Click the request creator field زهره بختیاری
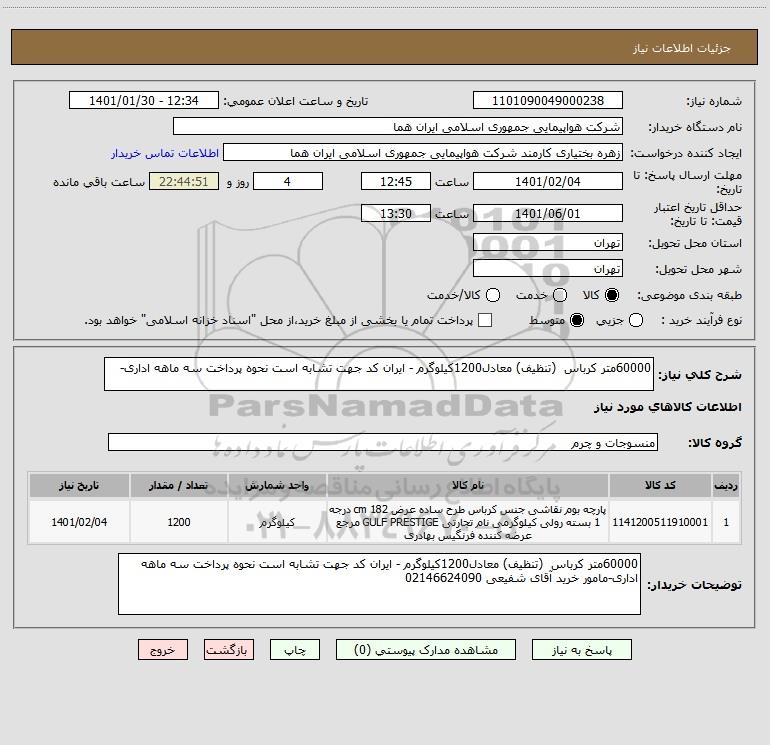Screen dimensions: 770x745 pos(423,153)
